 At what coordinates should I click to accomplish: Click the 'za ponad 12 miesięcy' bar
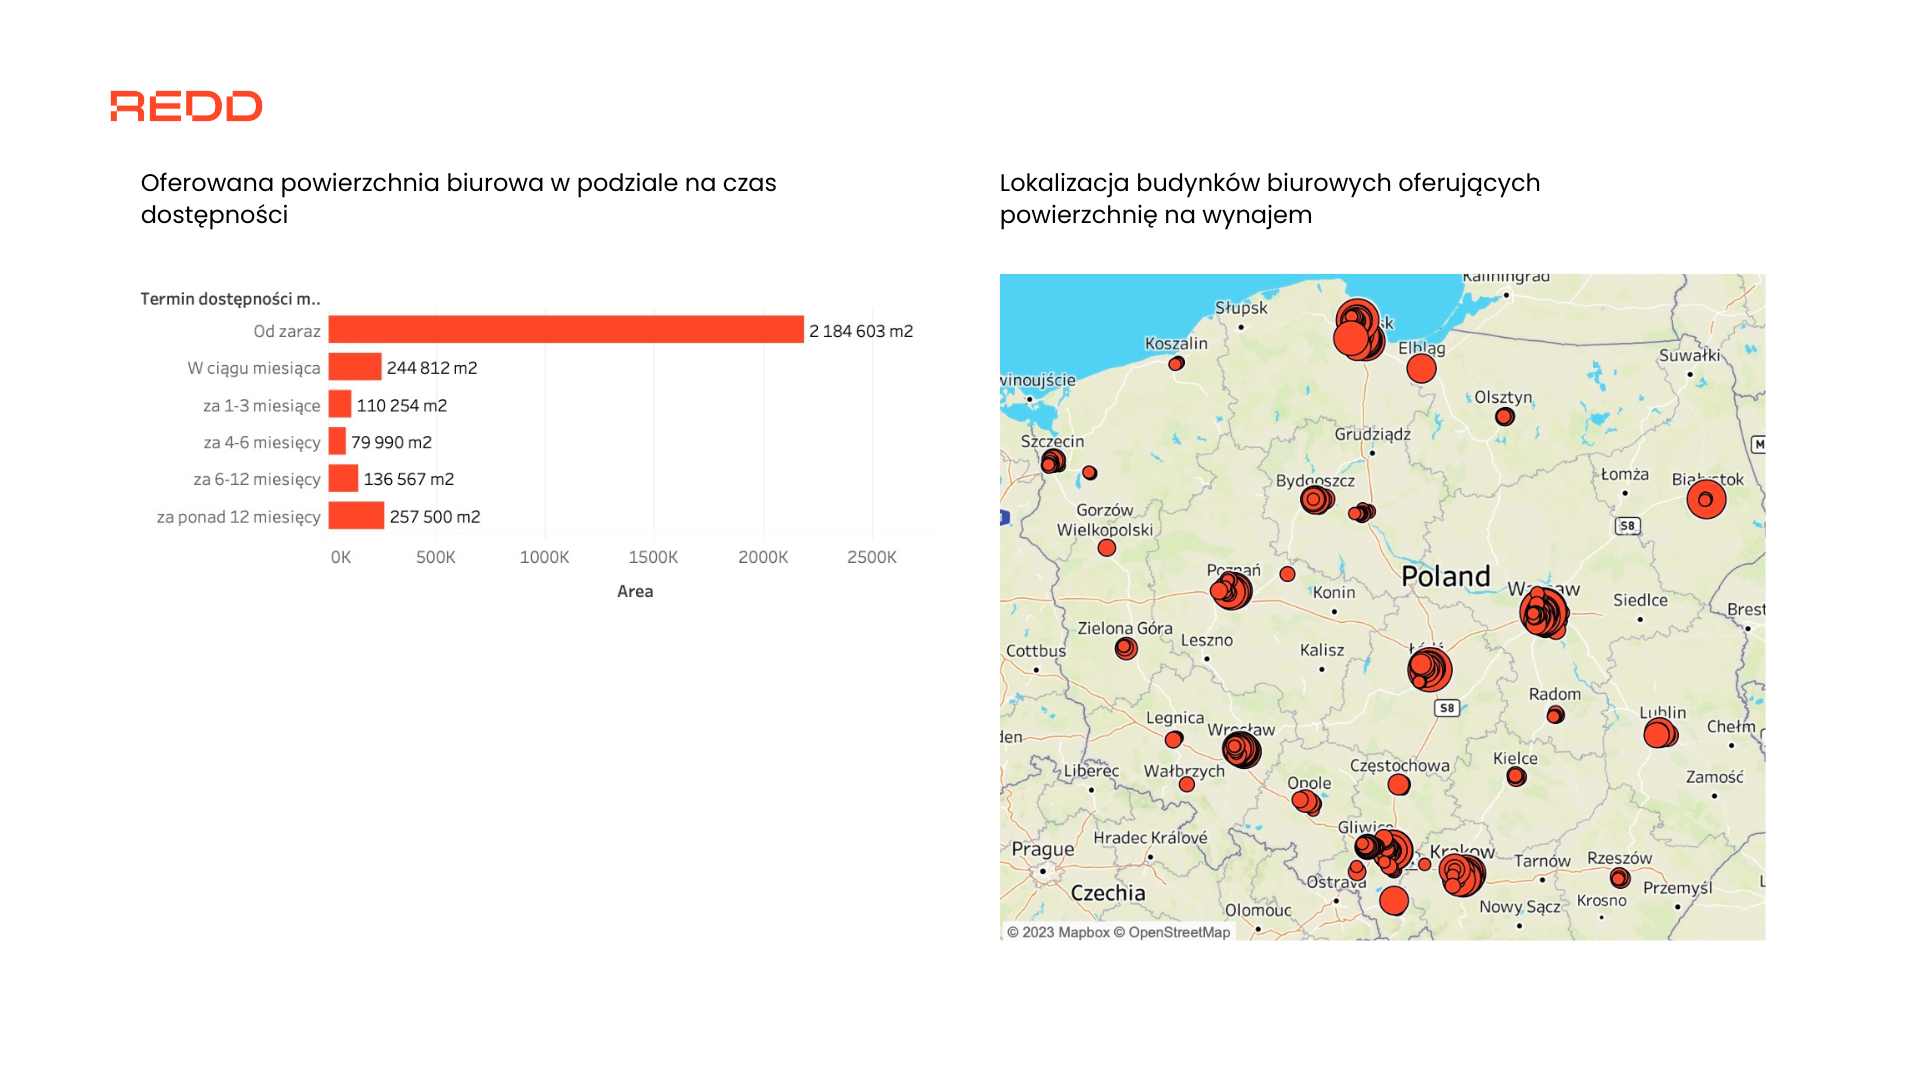356,516
